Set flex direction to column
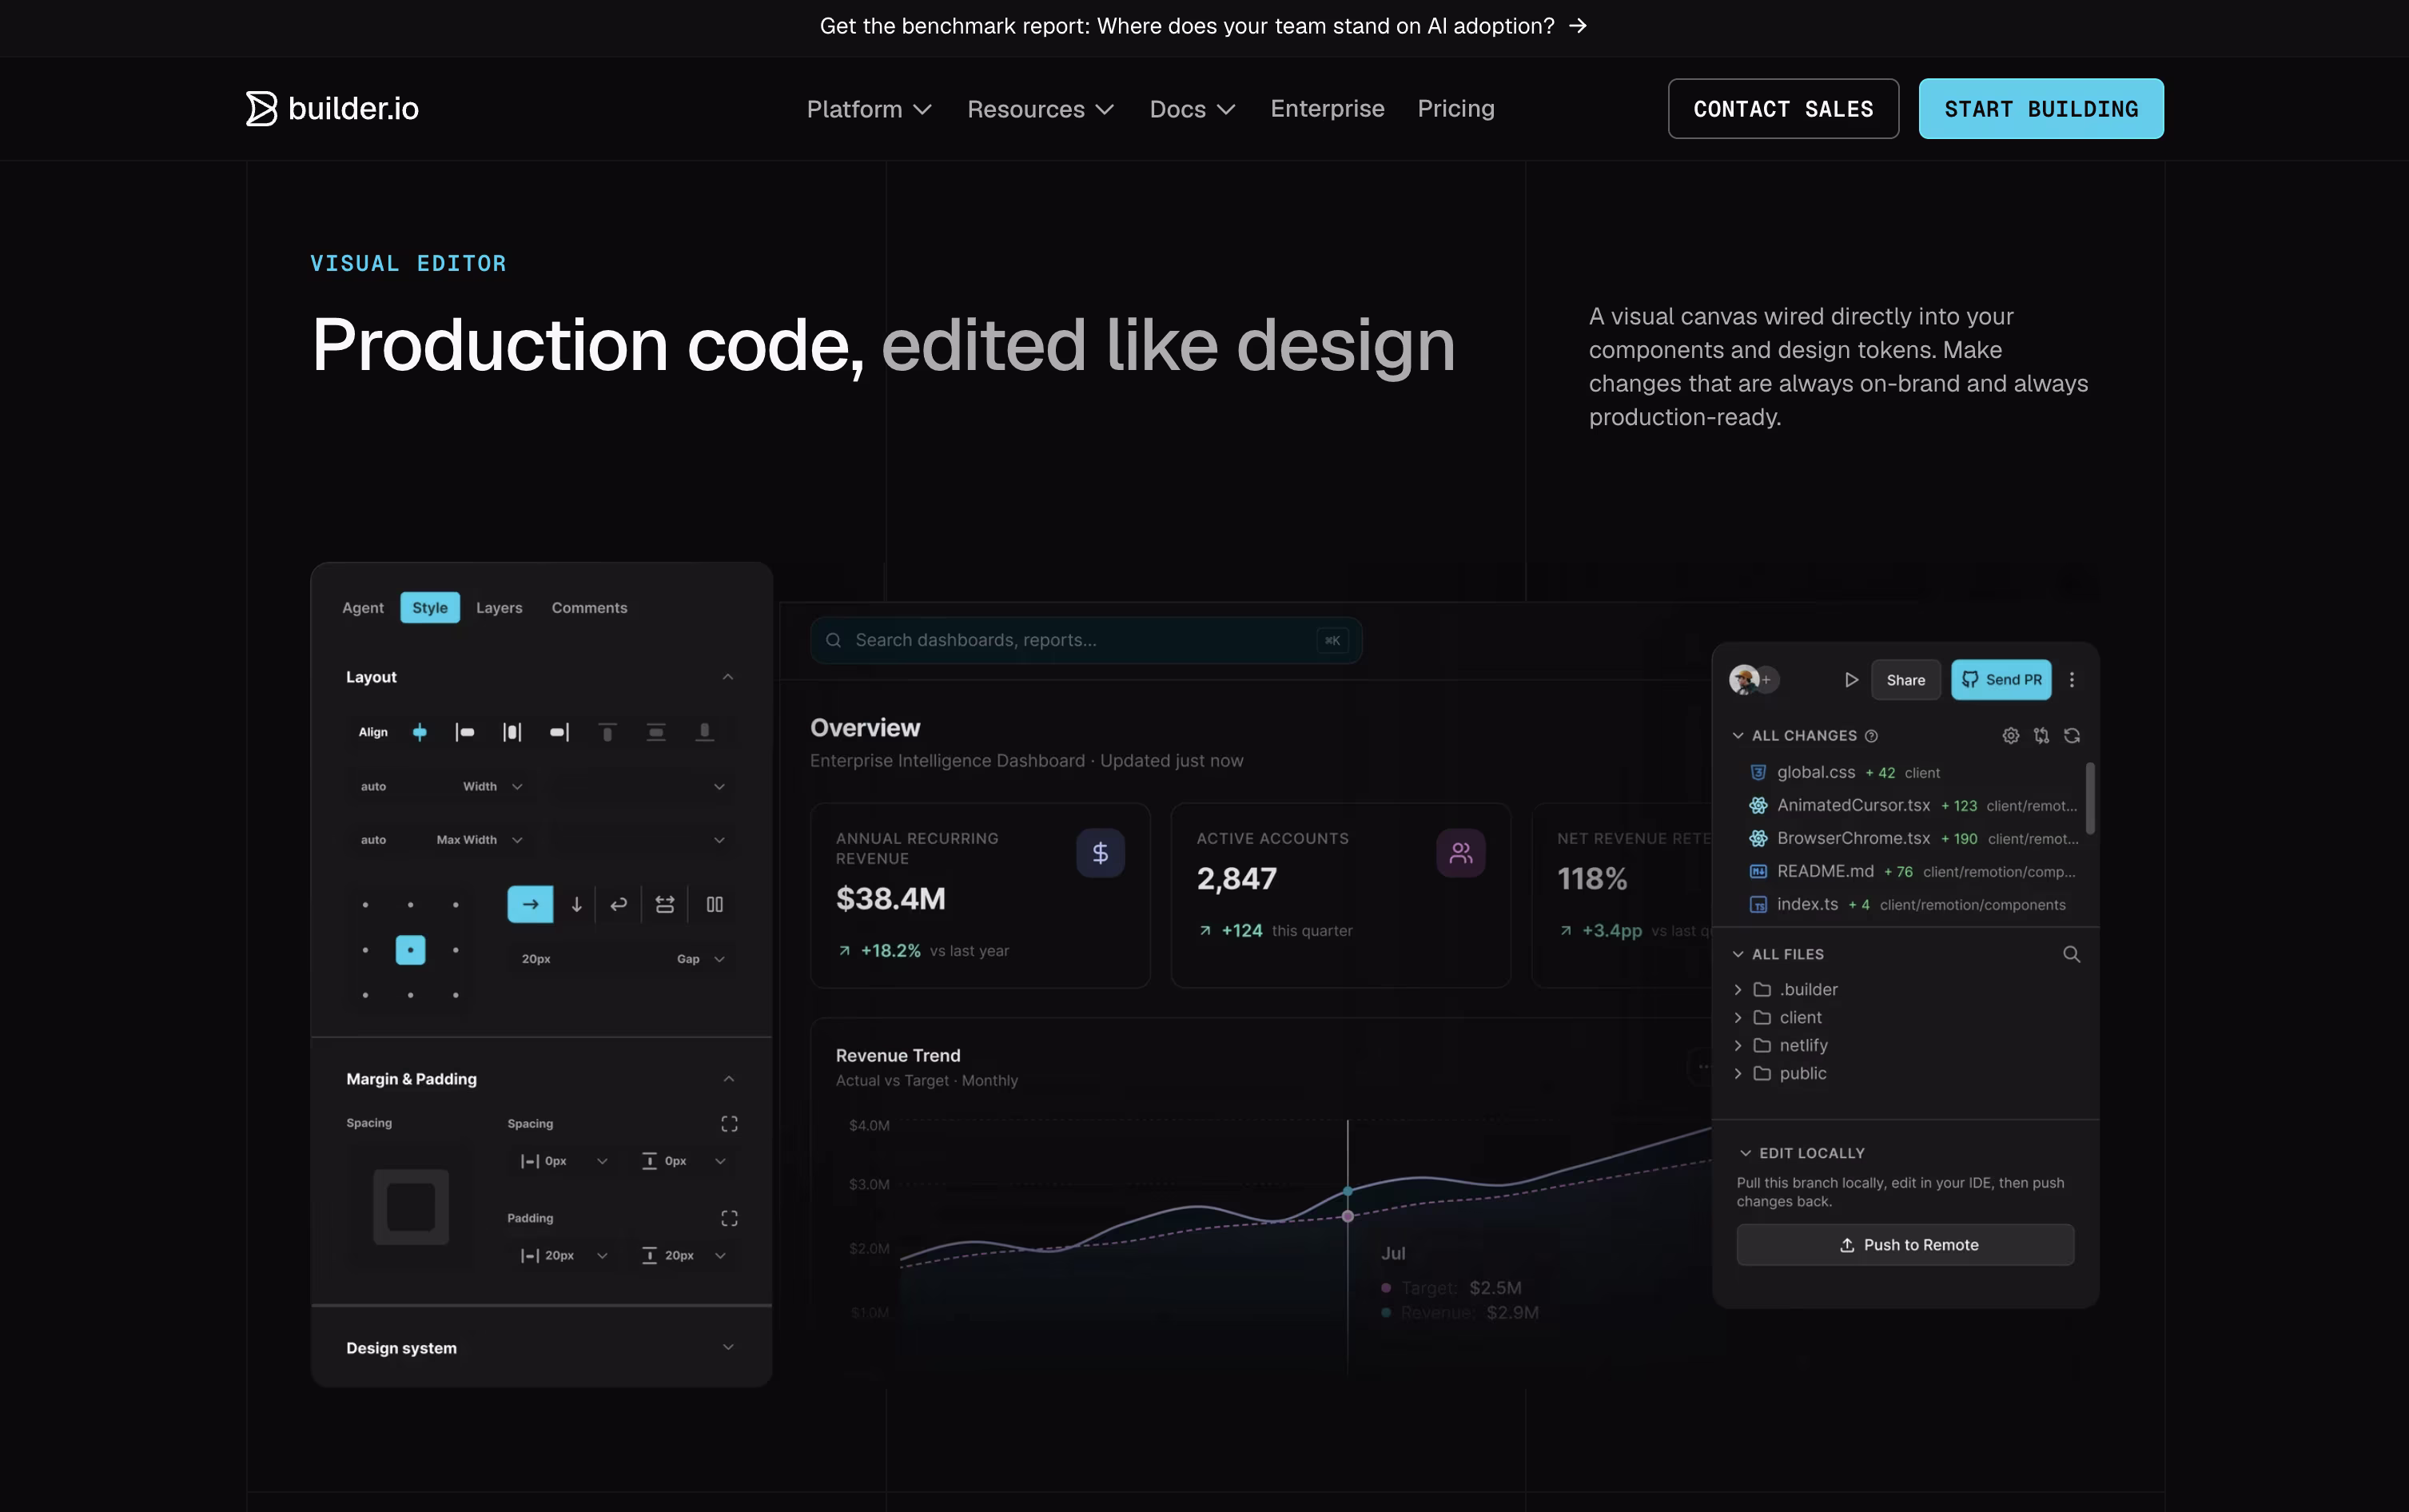Viewport: 2409px width, 1512px height. click(x=576, y=904)
